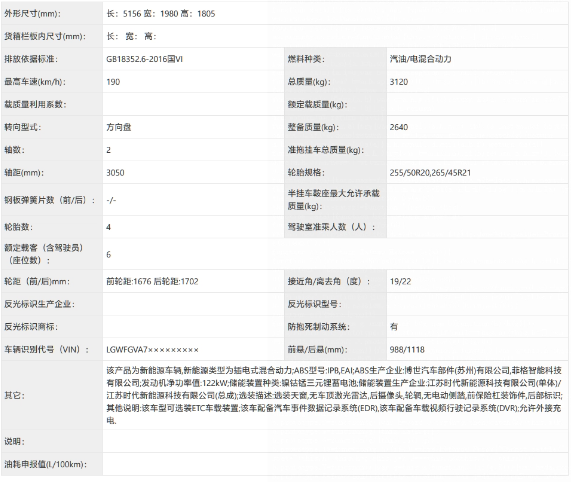Select the 额定载客(含驾驶员) label
571x482 pixels.
[44, 254]
